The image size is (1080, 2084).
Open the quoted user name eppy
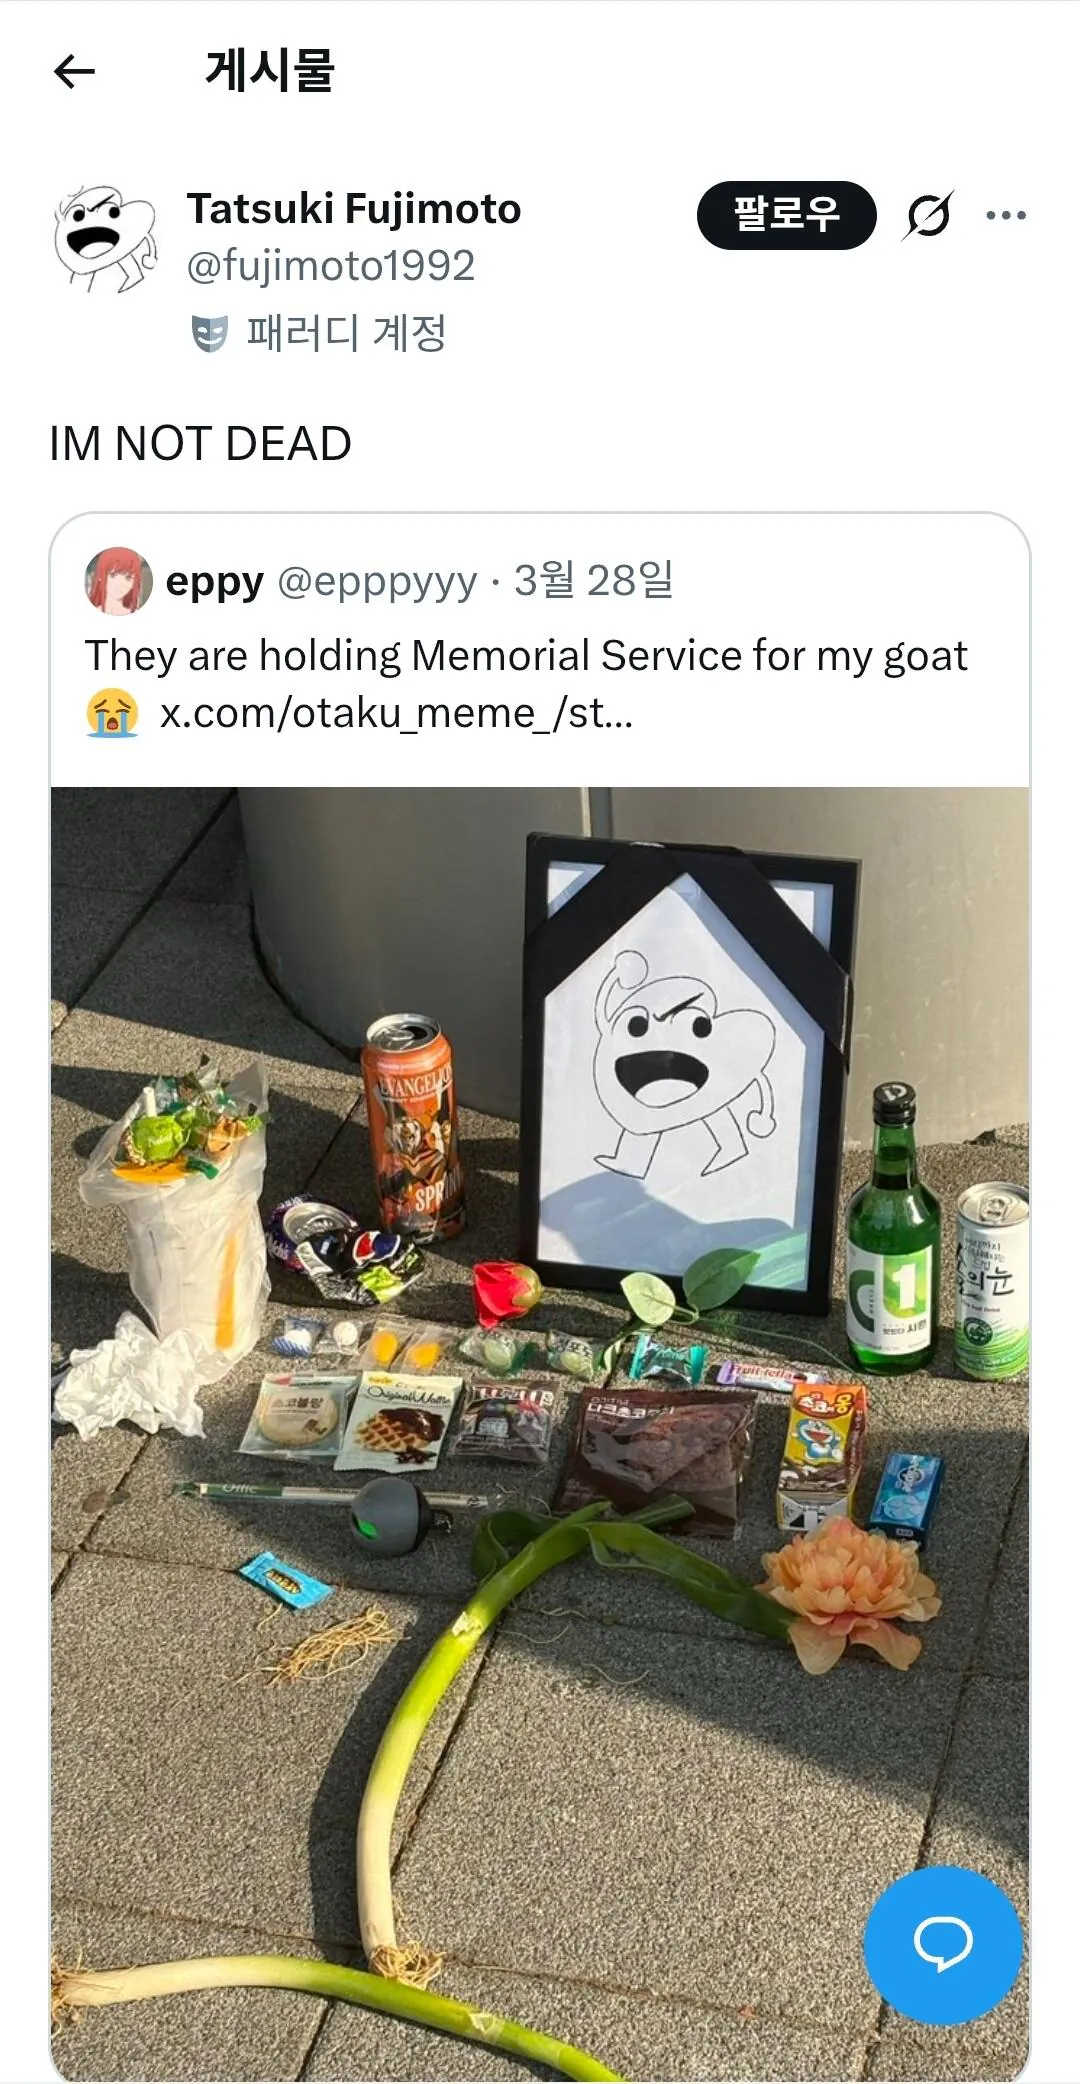tap(214, 581)
